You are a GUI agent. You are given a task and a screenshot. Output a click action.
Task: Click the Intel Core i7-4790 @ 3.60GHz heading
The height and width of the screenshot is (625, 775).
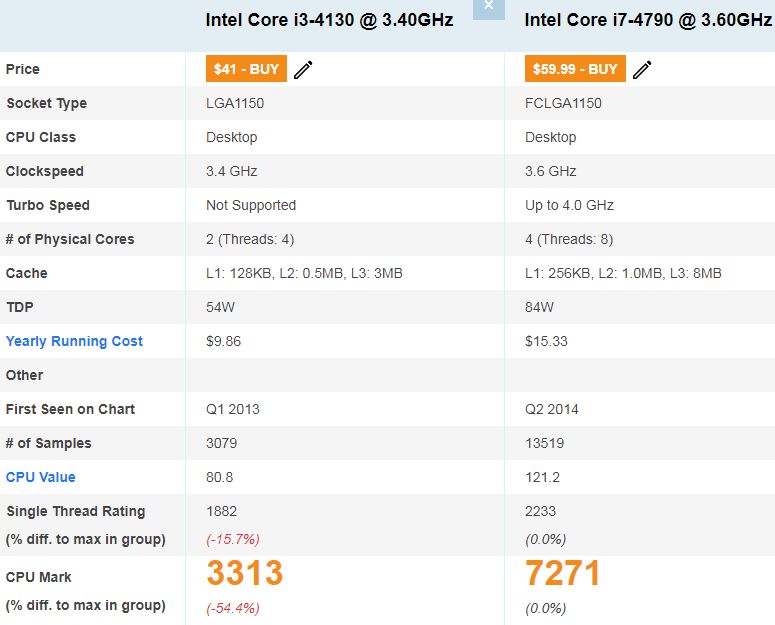pyautogui.click(x=648, y=20)
